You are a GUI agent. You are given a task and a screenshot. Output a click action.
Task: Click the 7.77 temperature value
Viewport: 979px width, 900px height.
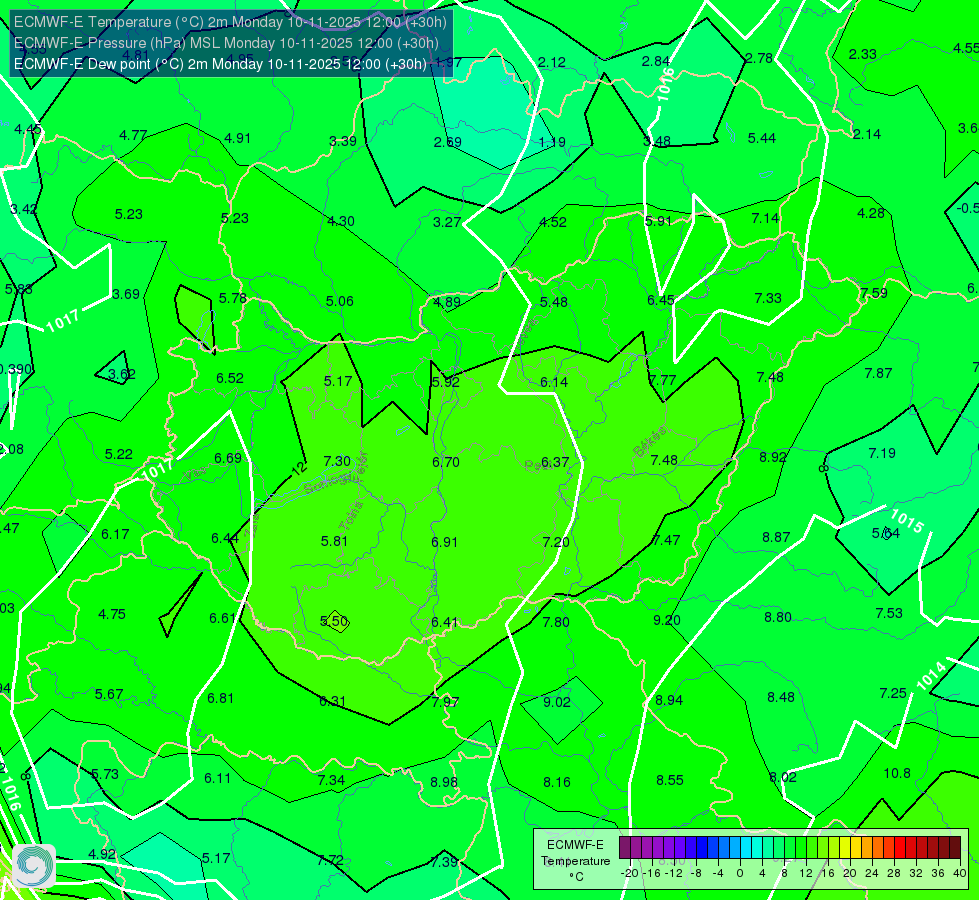point(662,380)
